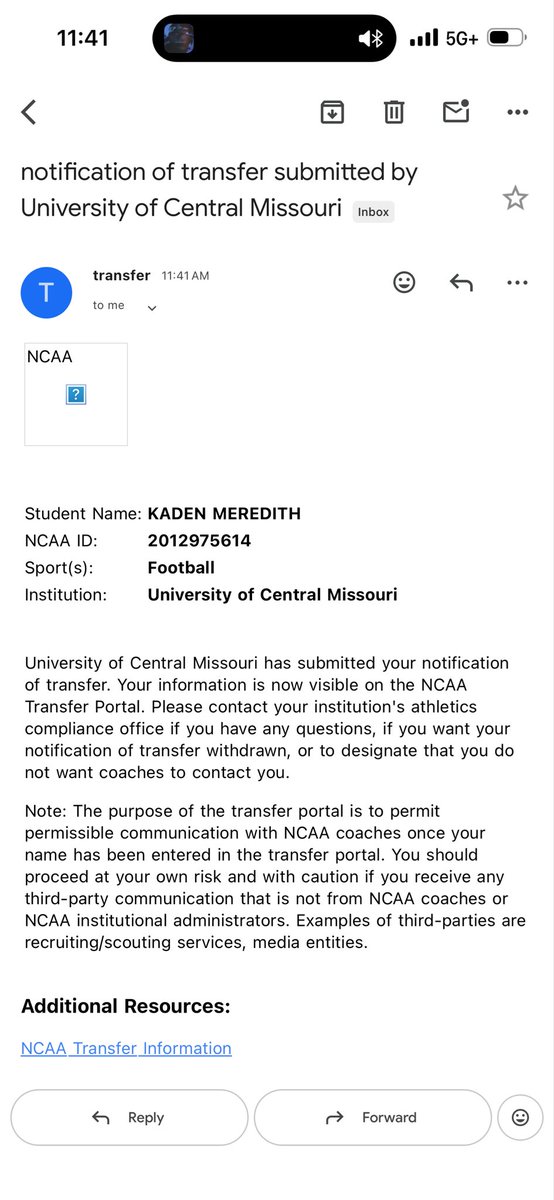Open the NCAA Transfer Information link
The width and height of the screenshot is (554, 1200).
click(x=126, y=1048)
